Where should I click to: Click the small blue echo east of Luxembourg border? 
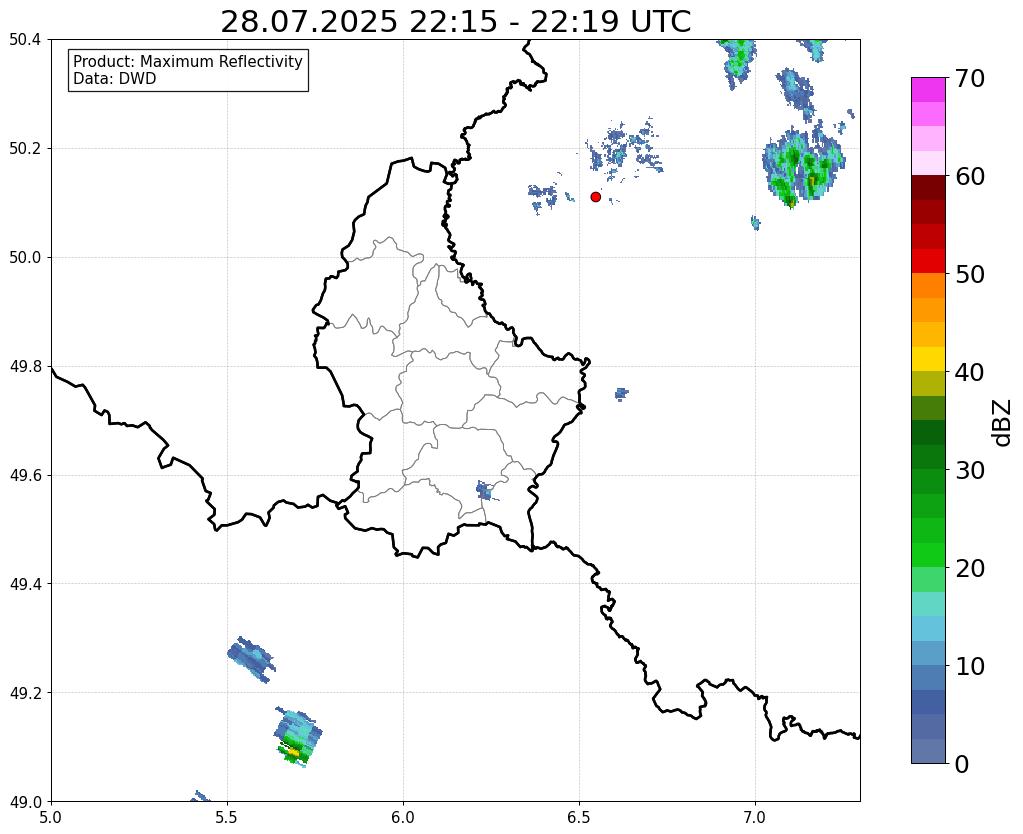tap(621, 394)
